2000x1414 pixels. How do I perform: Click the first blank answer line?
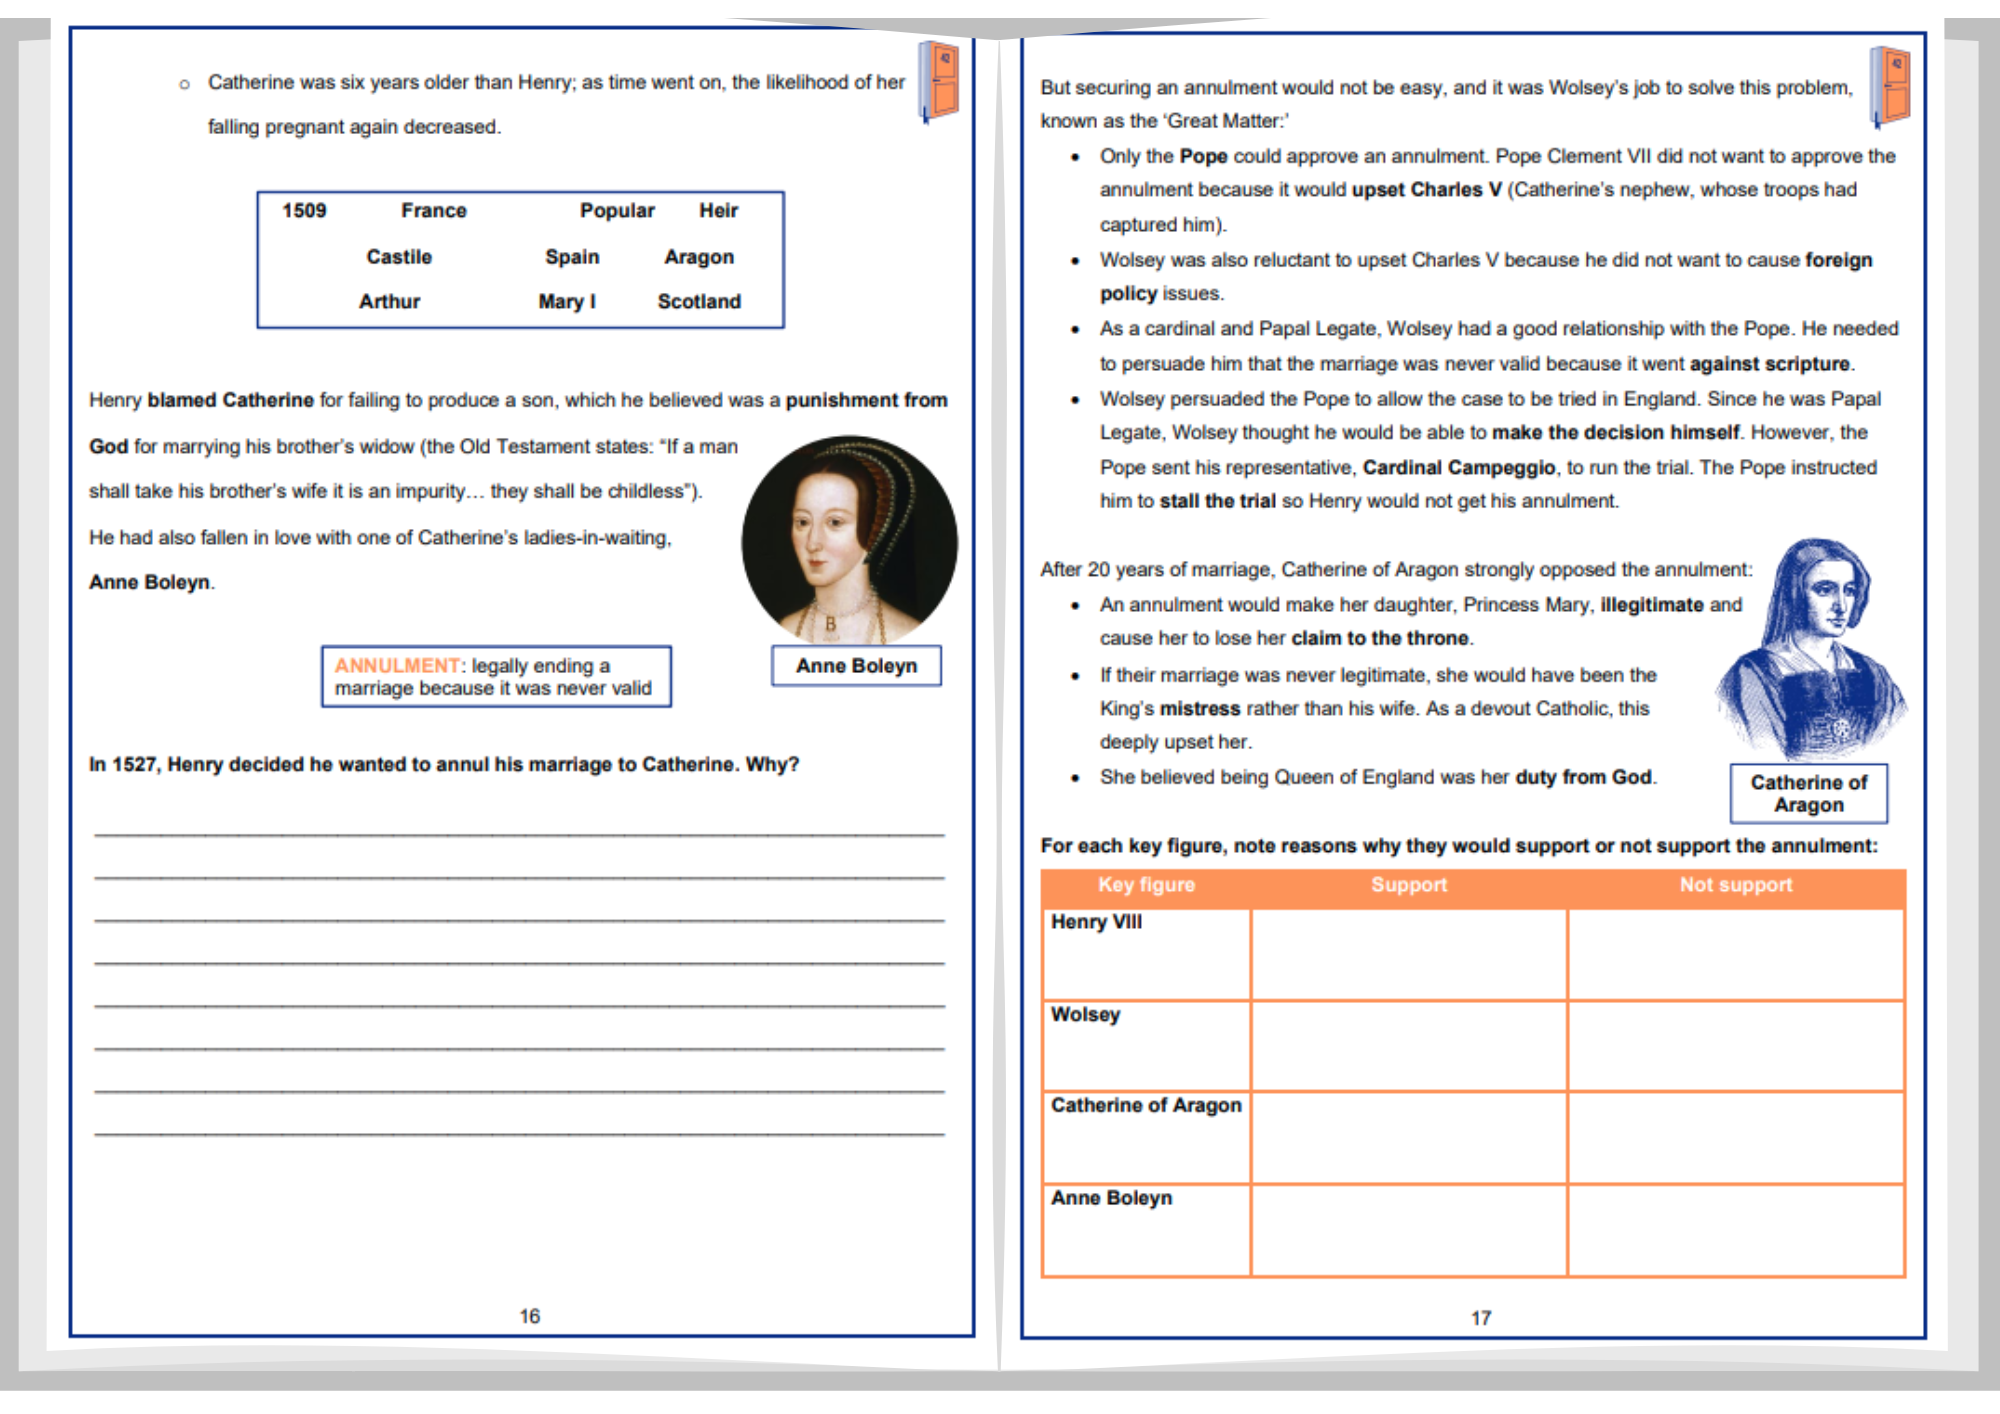(x=519, y=834)
